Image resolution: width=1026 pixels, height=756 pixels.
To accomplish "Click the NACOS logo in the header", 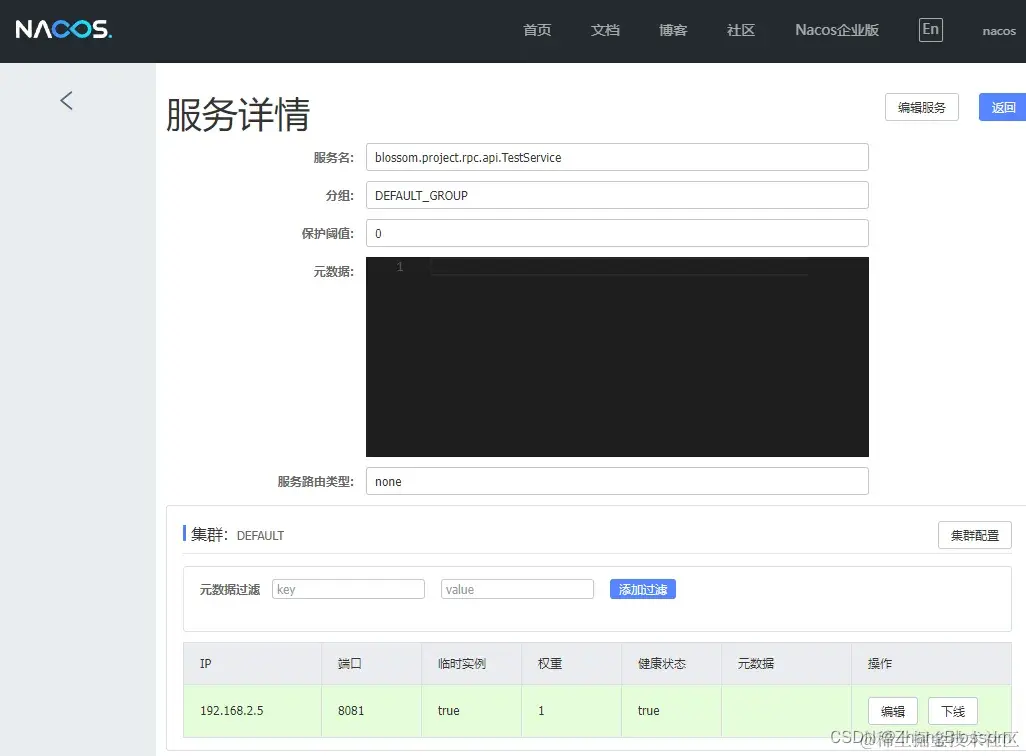I will [63, 30].
